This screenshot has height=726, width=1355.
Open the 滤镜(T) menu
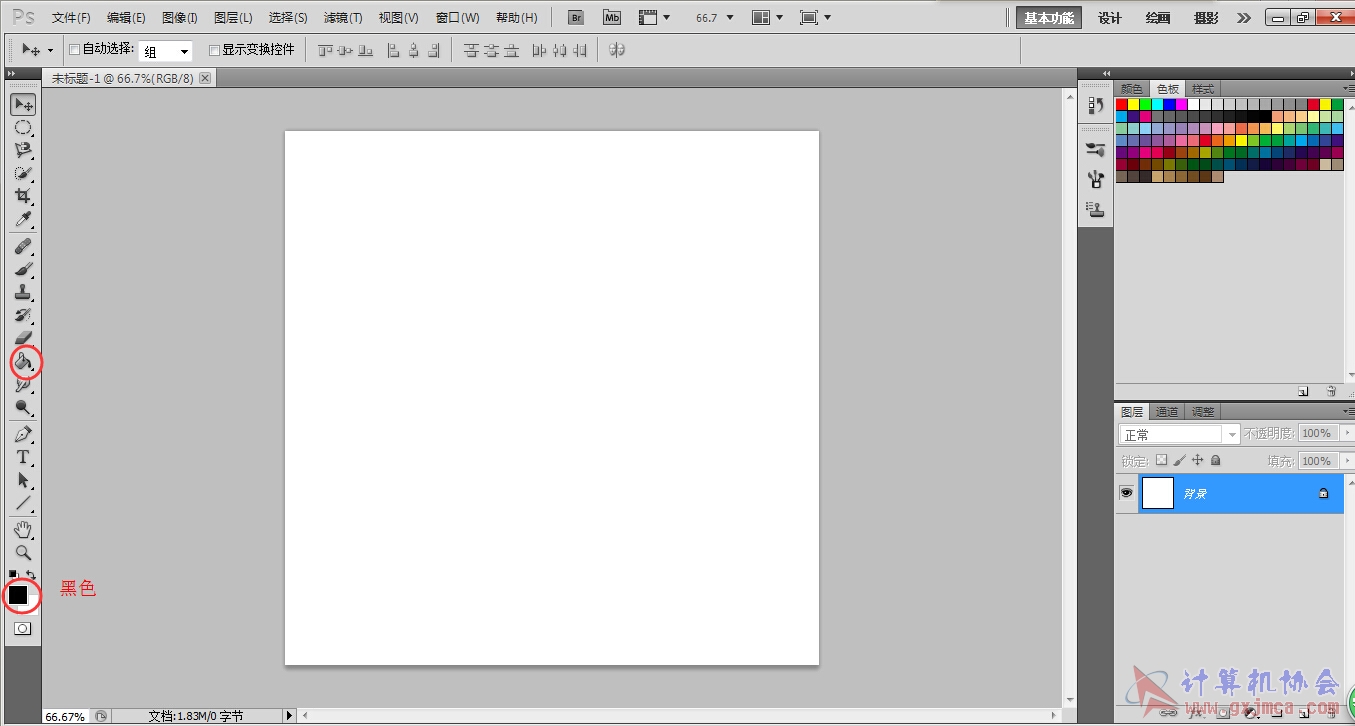tap(343, 18)
